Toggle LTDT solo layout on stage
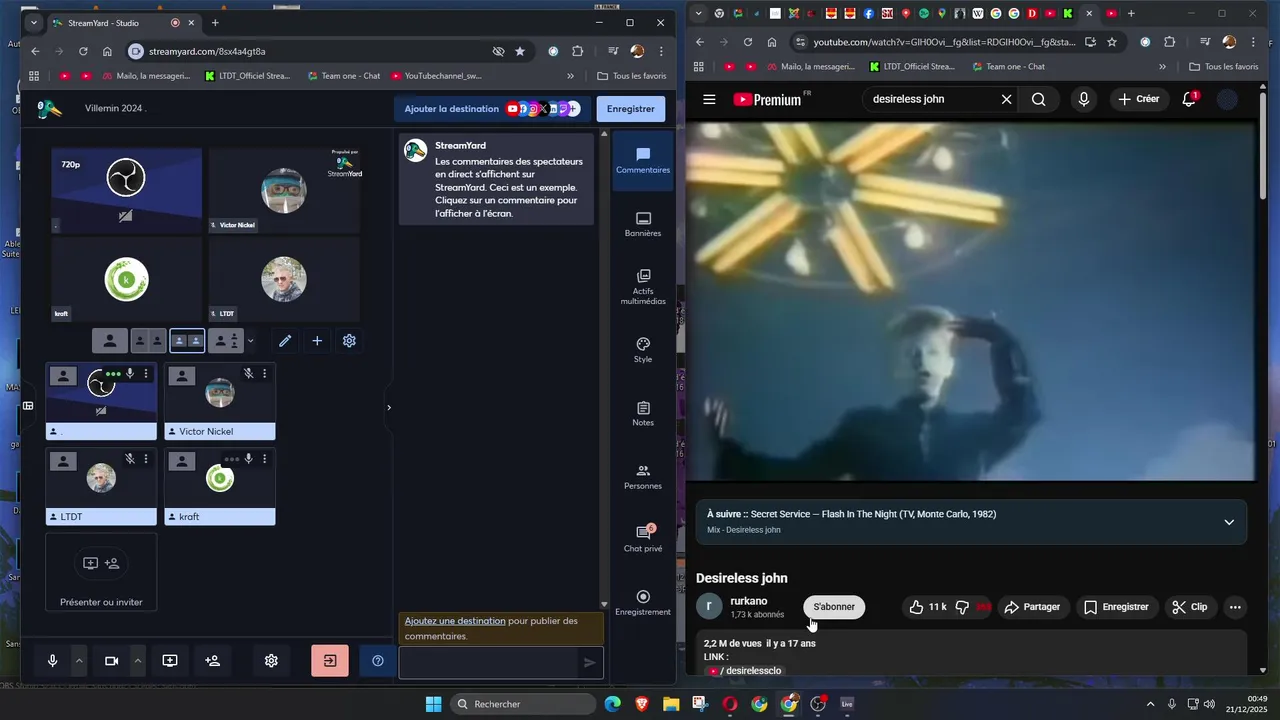 pos(63,461)
